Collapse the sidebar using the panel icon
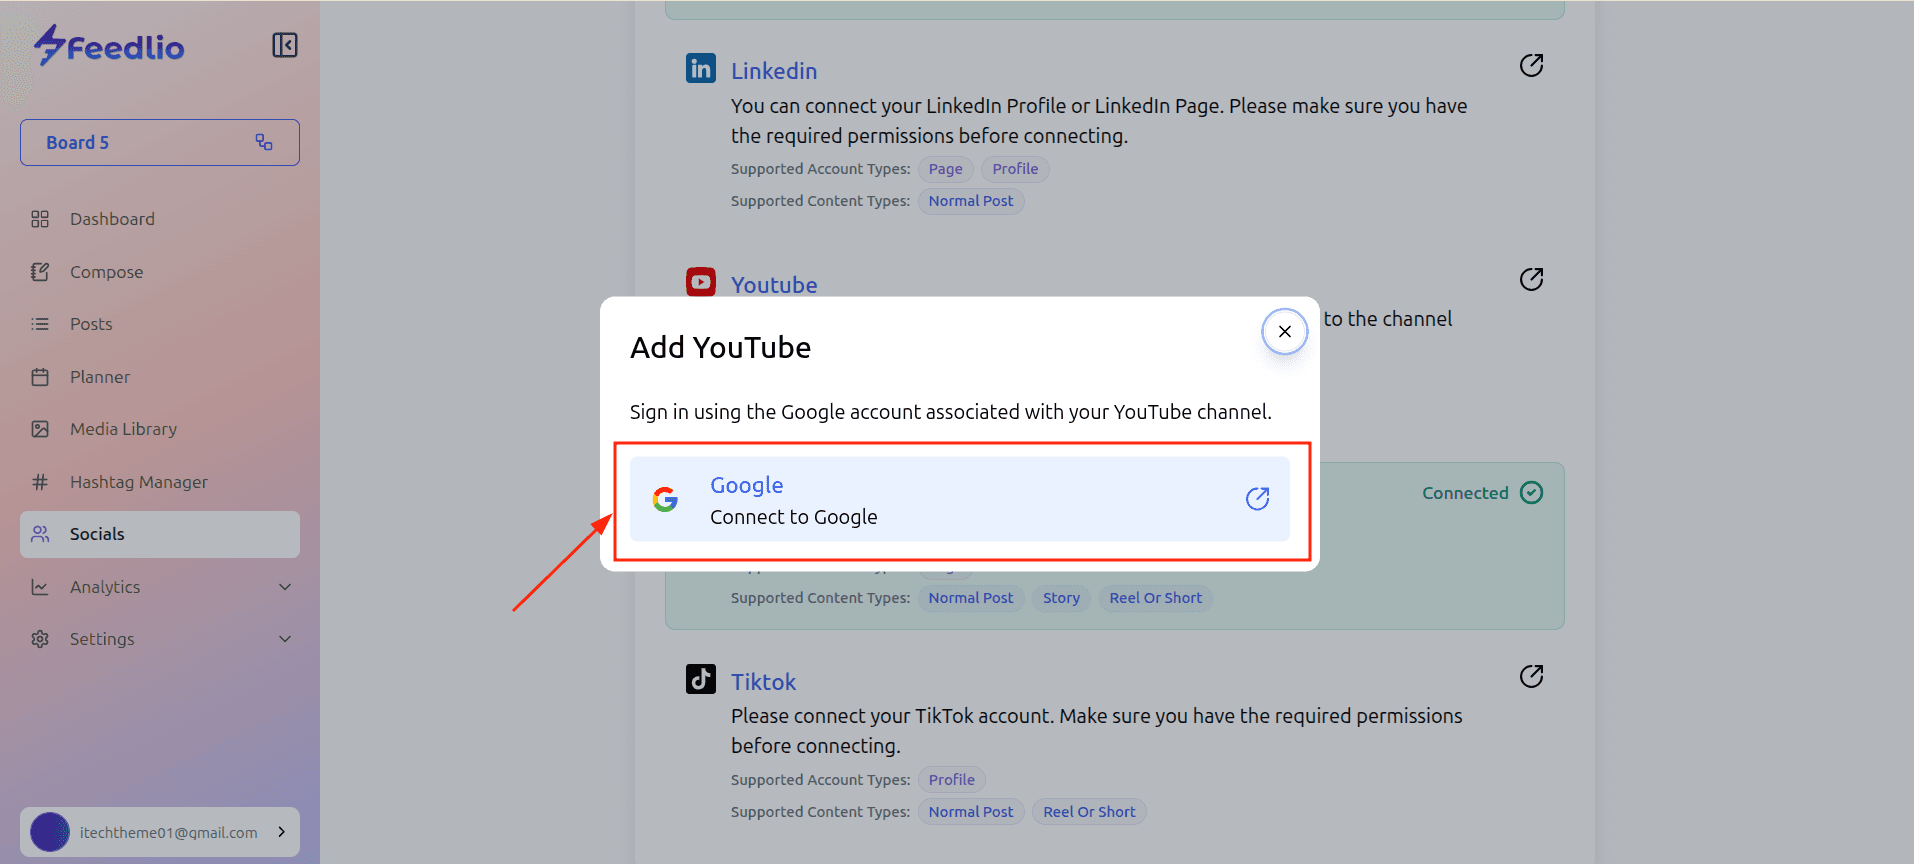The height and width of the screenshot is (864, 1914). 285,45
